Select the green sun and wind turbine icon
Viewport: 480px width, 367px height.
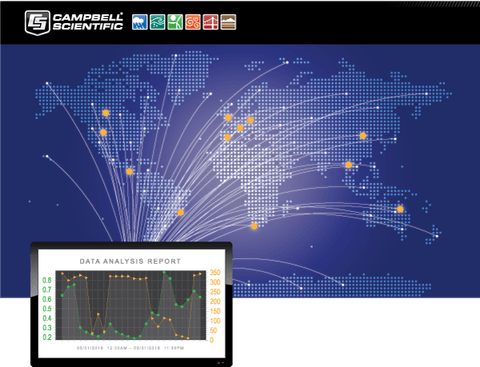pyautogui.click(x=175, y=22)
